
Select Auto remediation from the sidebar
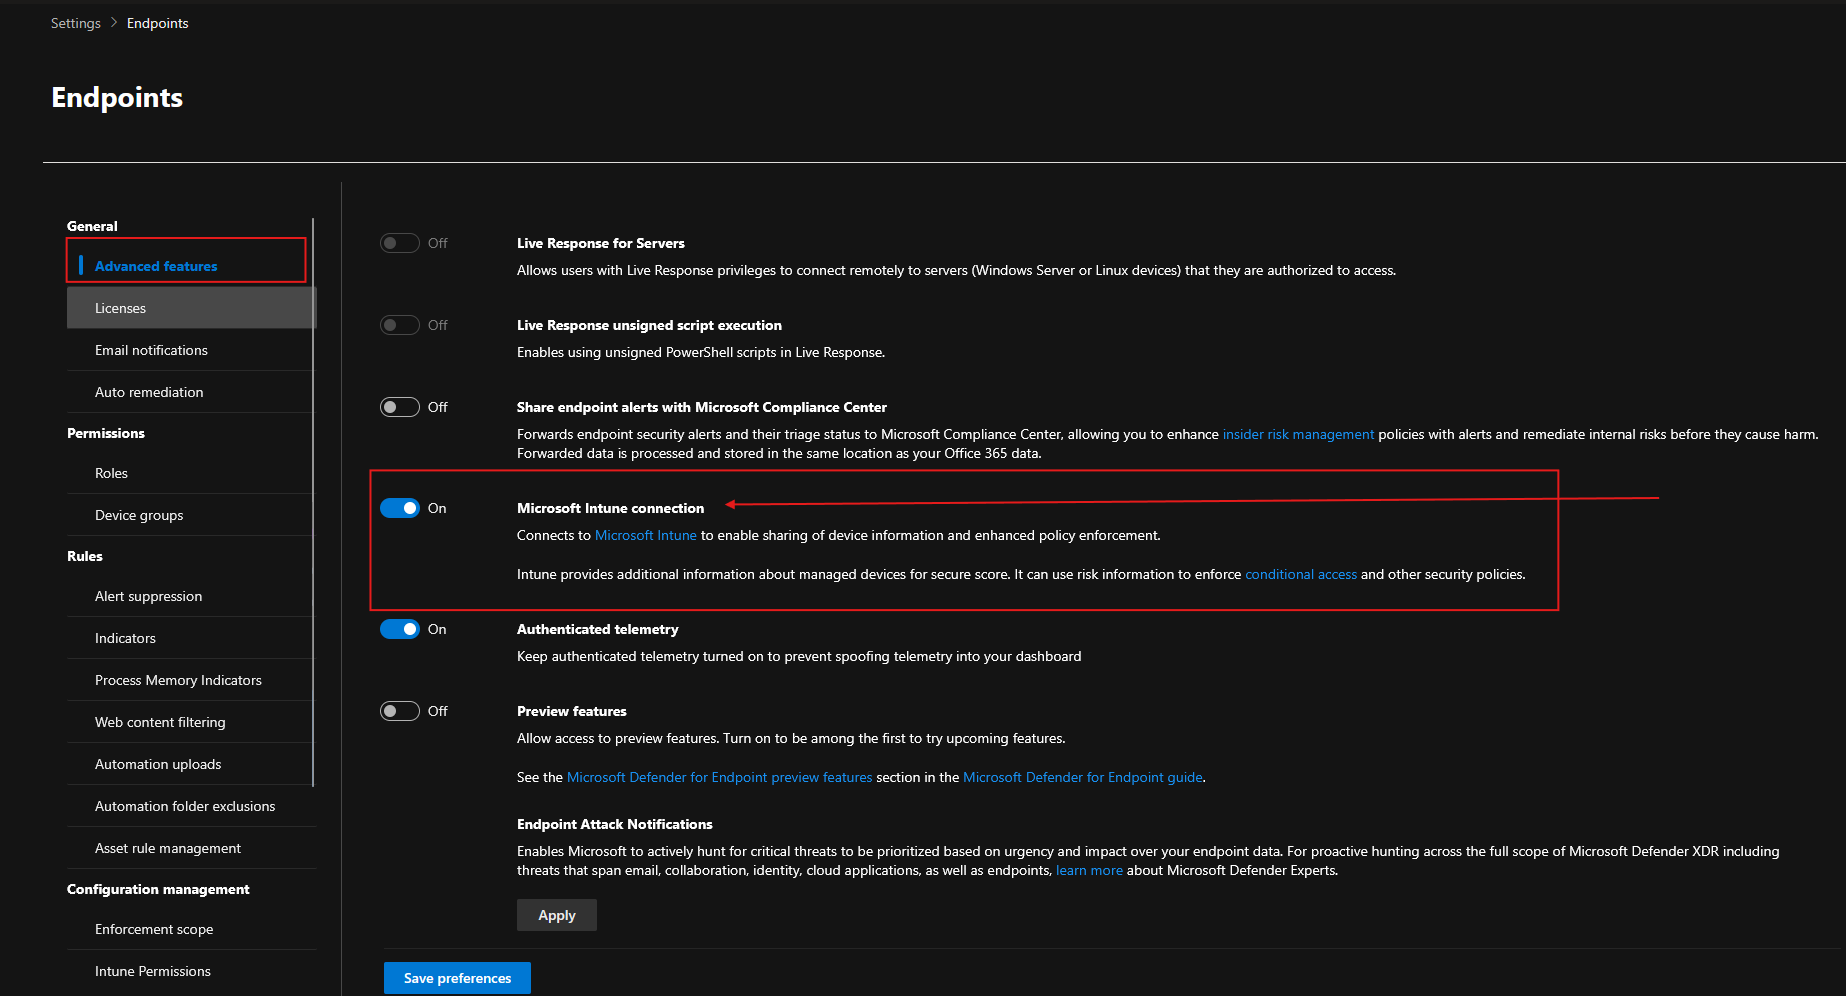tap(149, 392)
